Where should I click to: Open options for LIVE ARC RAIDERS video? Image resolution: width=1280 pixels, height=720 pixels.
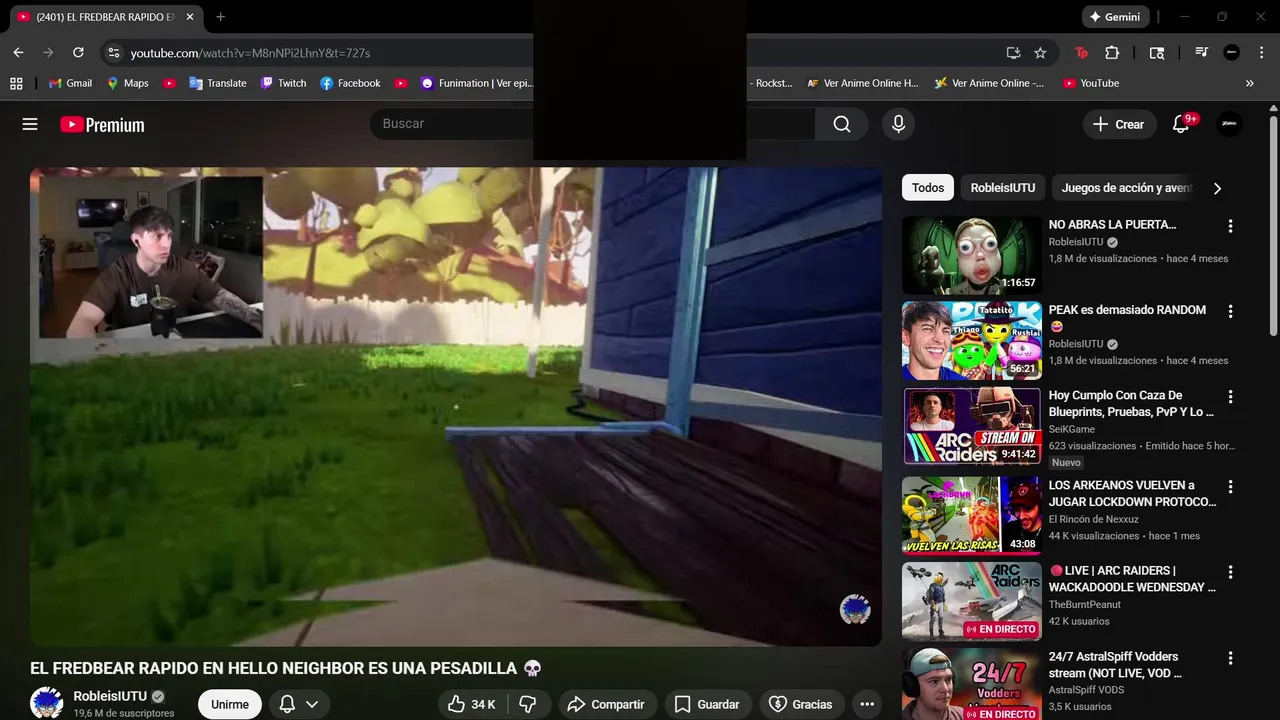pyautogui.click(x=1231, y=572)
